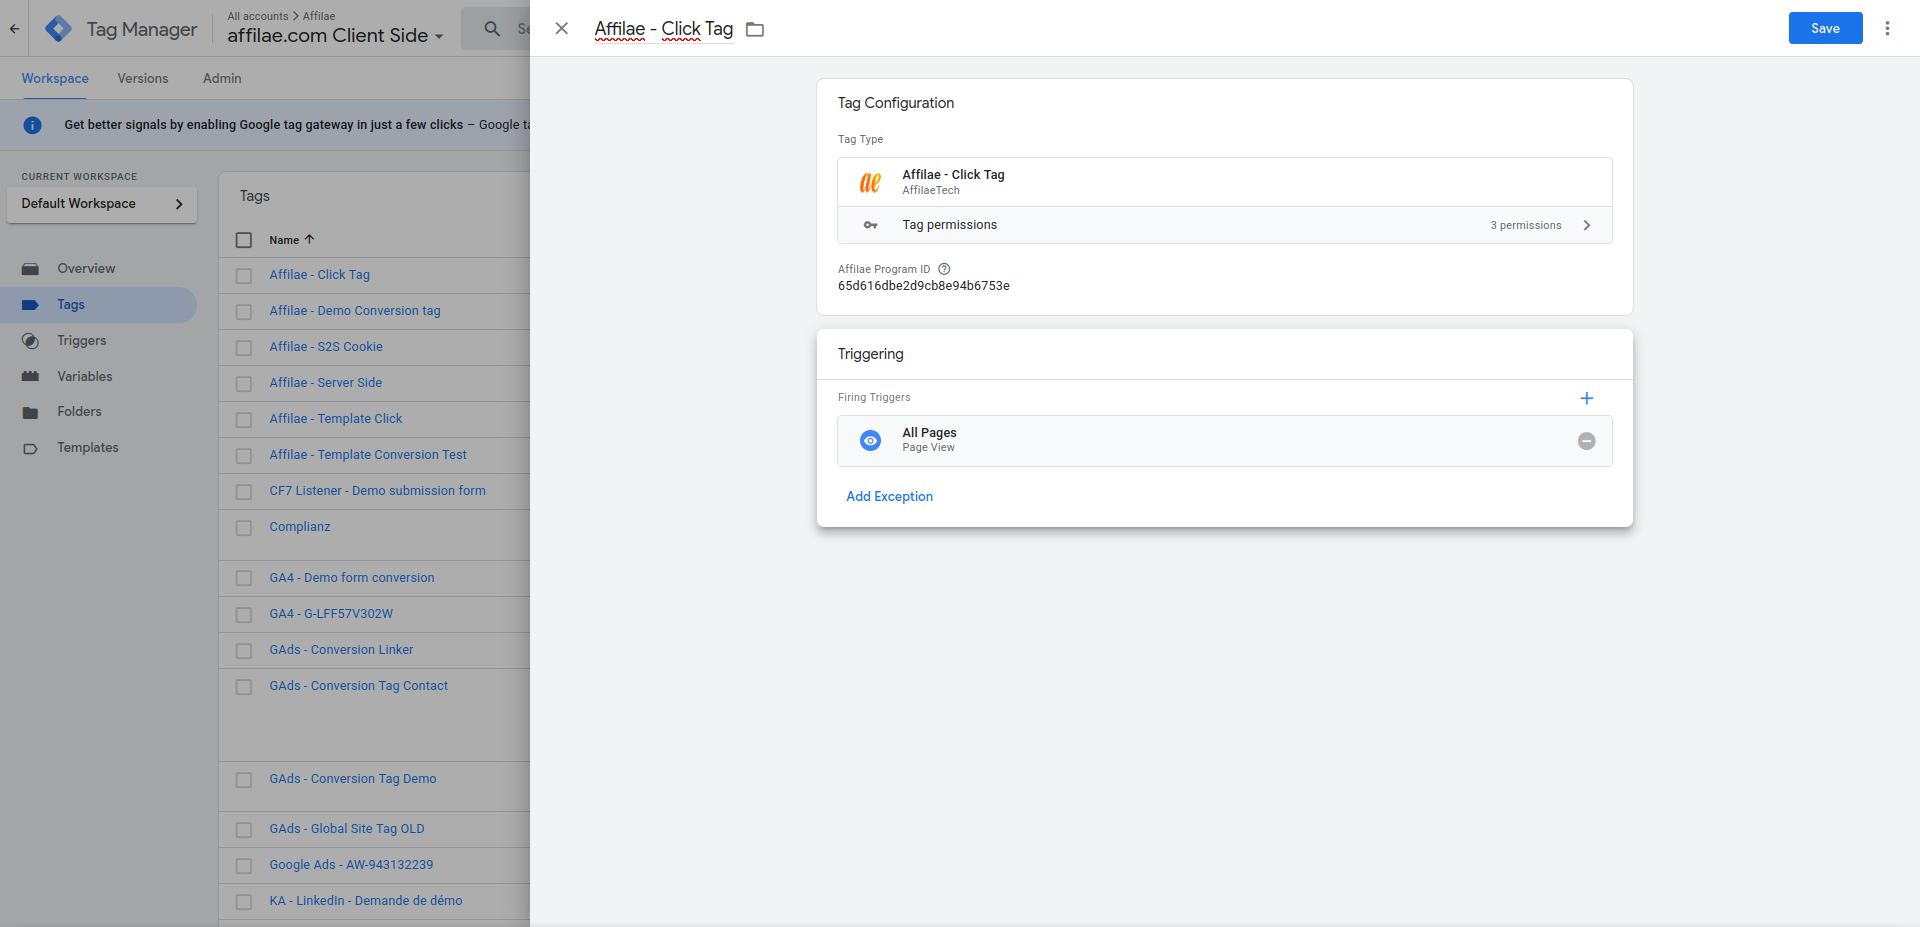Toggle the select-all checkbox in Name header
The height and width of the screenshot is (927, 1920).
tap(244, 240)
